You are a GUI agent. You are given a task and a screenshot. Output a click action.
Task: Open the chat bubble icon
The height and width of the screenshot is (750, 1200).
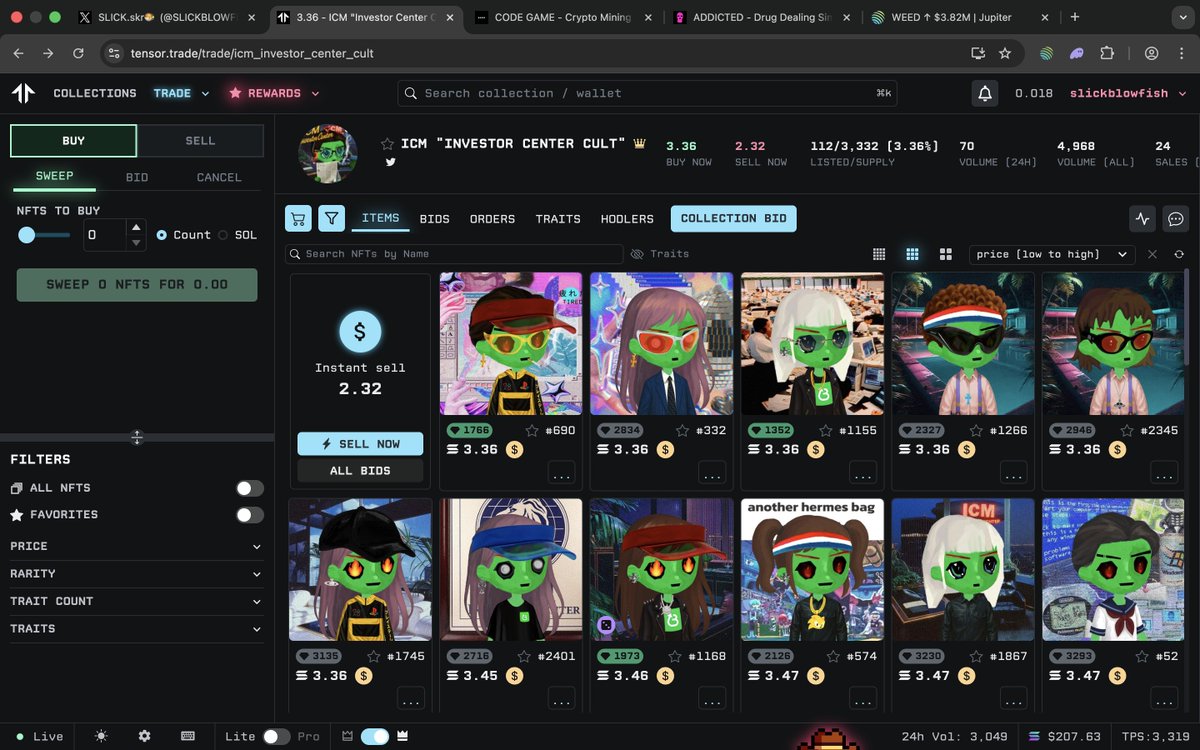(1176, 218)
